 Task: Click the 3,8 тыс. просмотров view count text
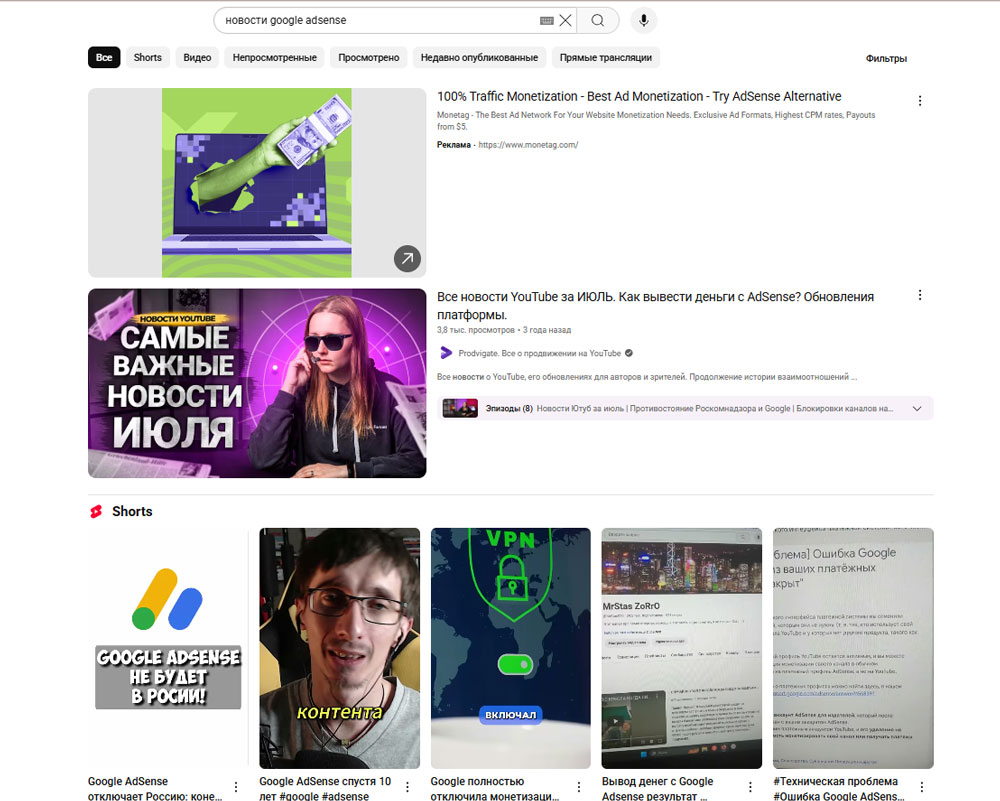tap(476, 330)
